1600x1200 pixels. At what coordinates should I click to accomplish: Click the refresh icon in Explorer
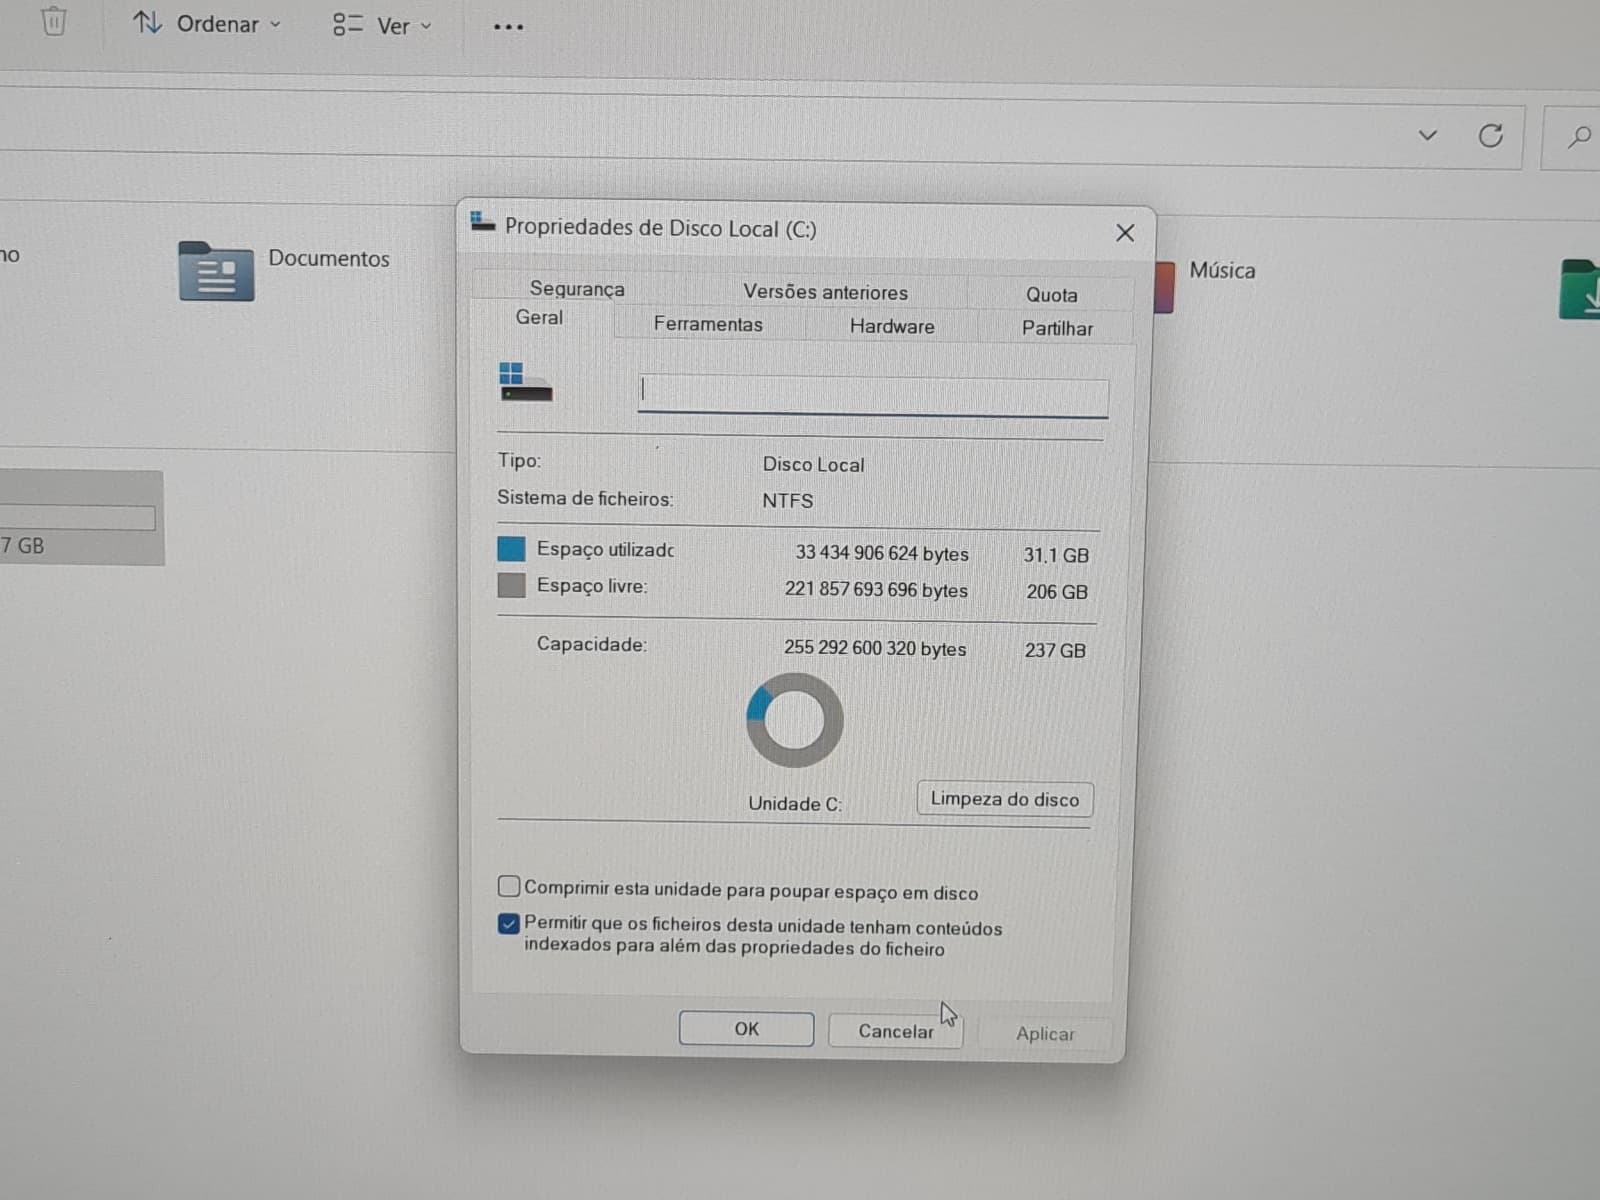click(x=1490, y=135)
